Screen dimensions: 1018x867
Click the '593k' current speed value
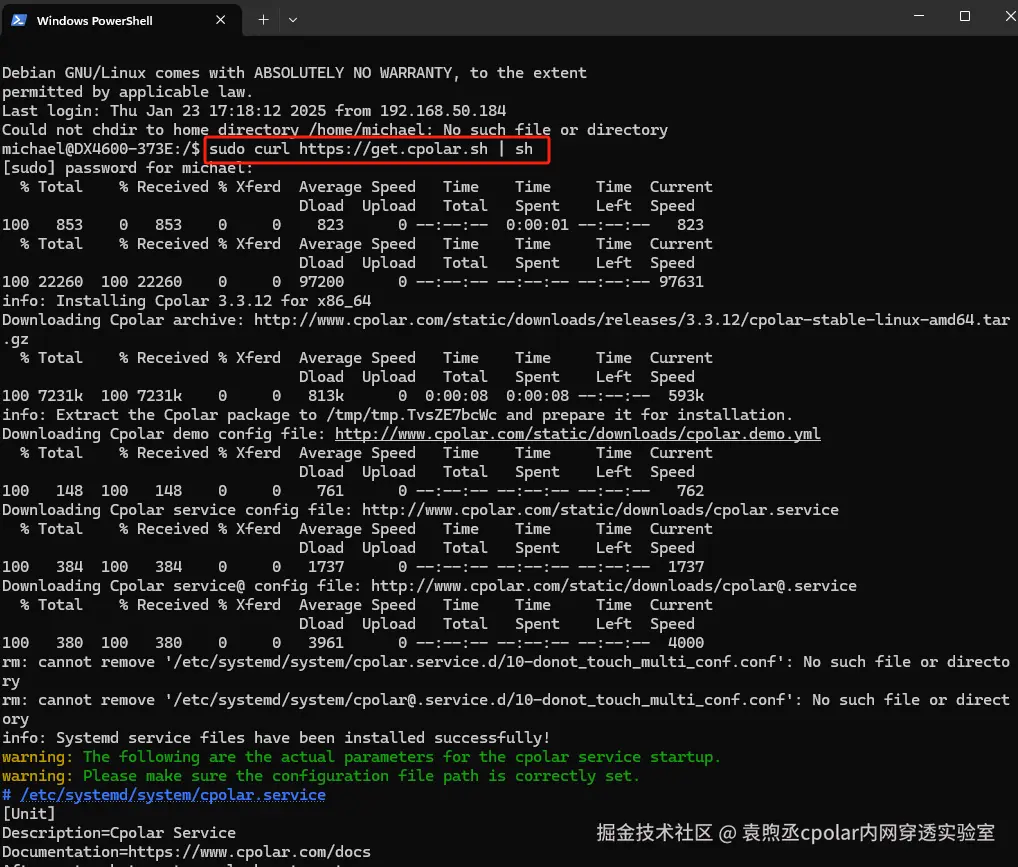click(686, 396)
